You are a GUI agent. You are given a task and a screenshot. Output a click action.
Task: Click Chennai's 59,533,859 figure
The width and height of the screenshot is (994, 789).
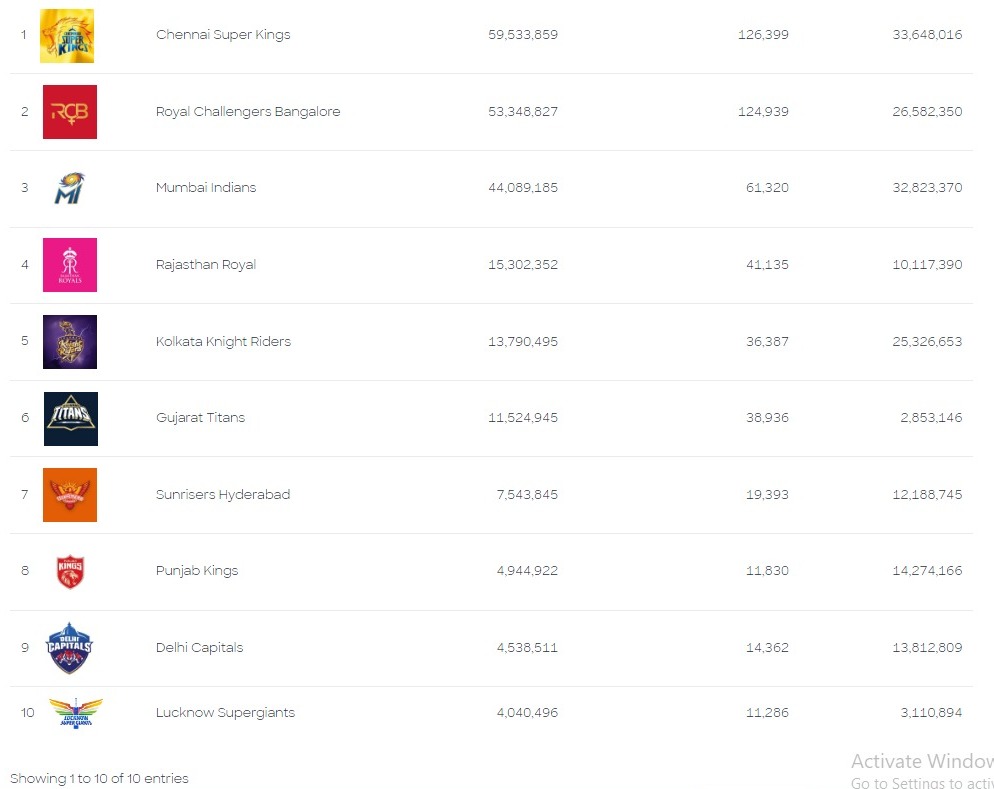523,35
